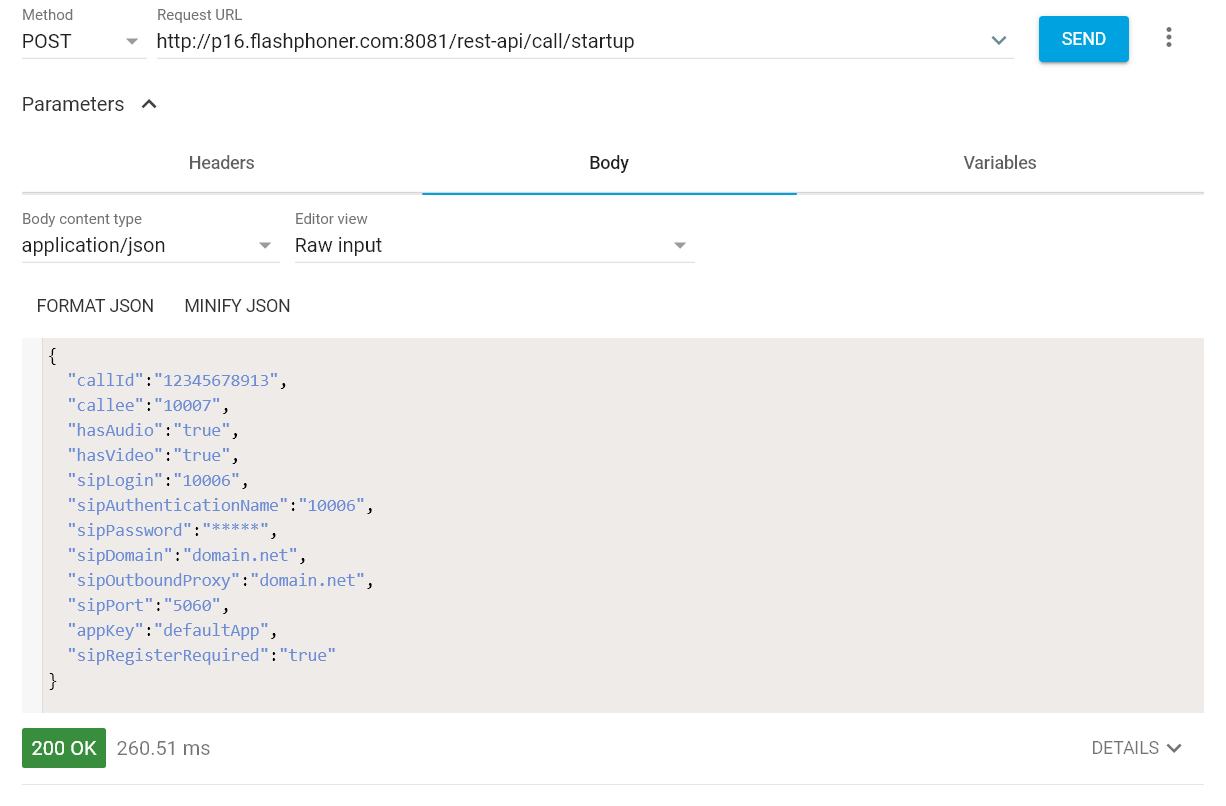The height and width of the screenshot is (806, 1226).
Task: Place cursor on the callId value line
Action: [x=215, y=380]
